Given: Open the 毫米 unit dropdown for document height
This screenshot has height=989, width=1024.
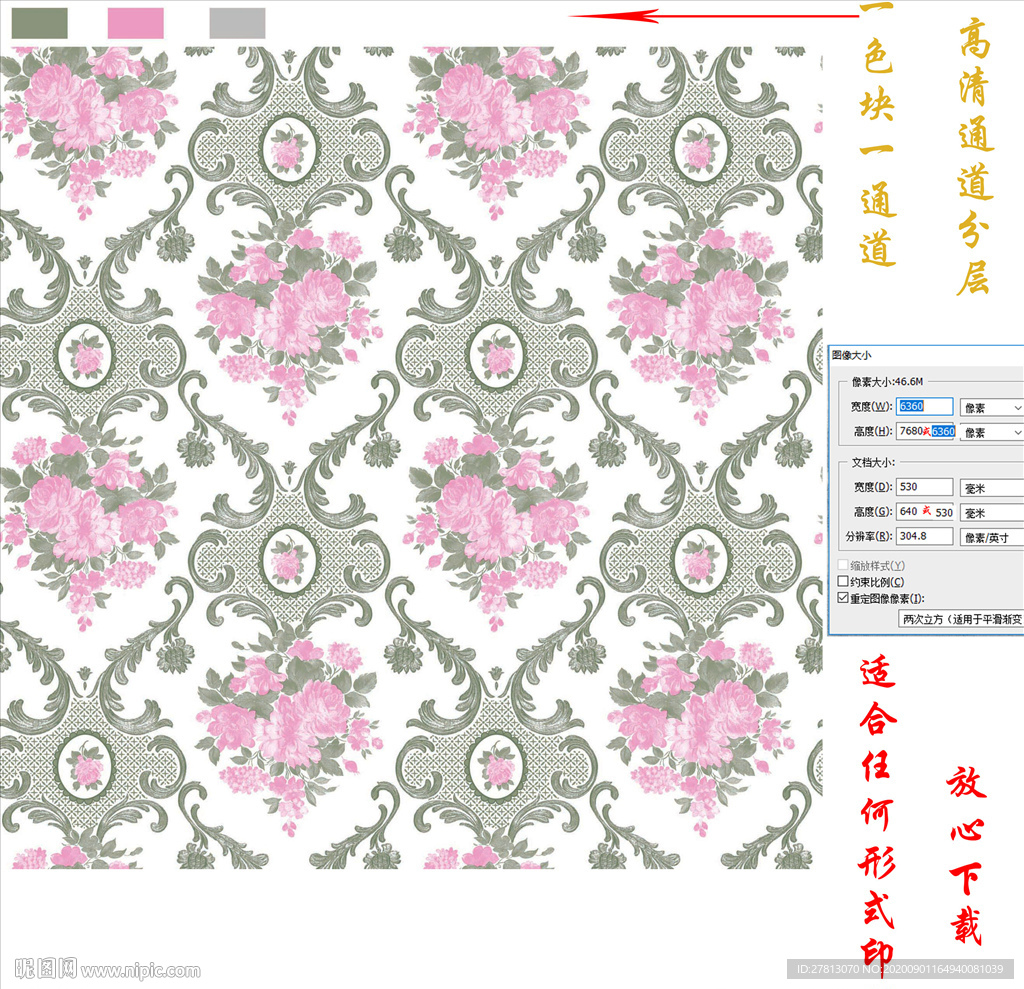Looking at the screenshot, I should click(x=991, y=513).
